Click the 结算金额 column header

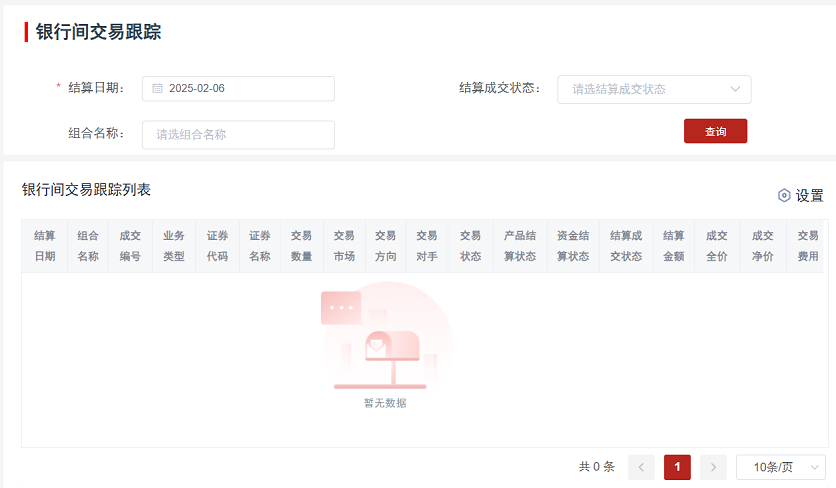(x=673, y=246)
